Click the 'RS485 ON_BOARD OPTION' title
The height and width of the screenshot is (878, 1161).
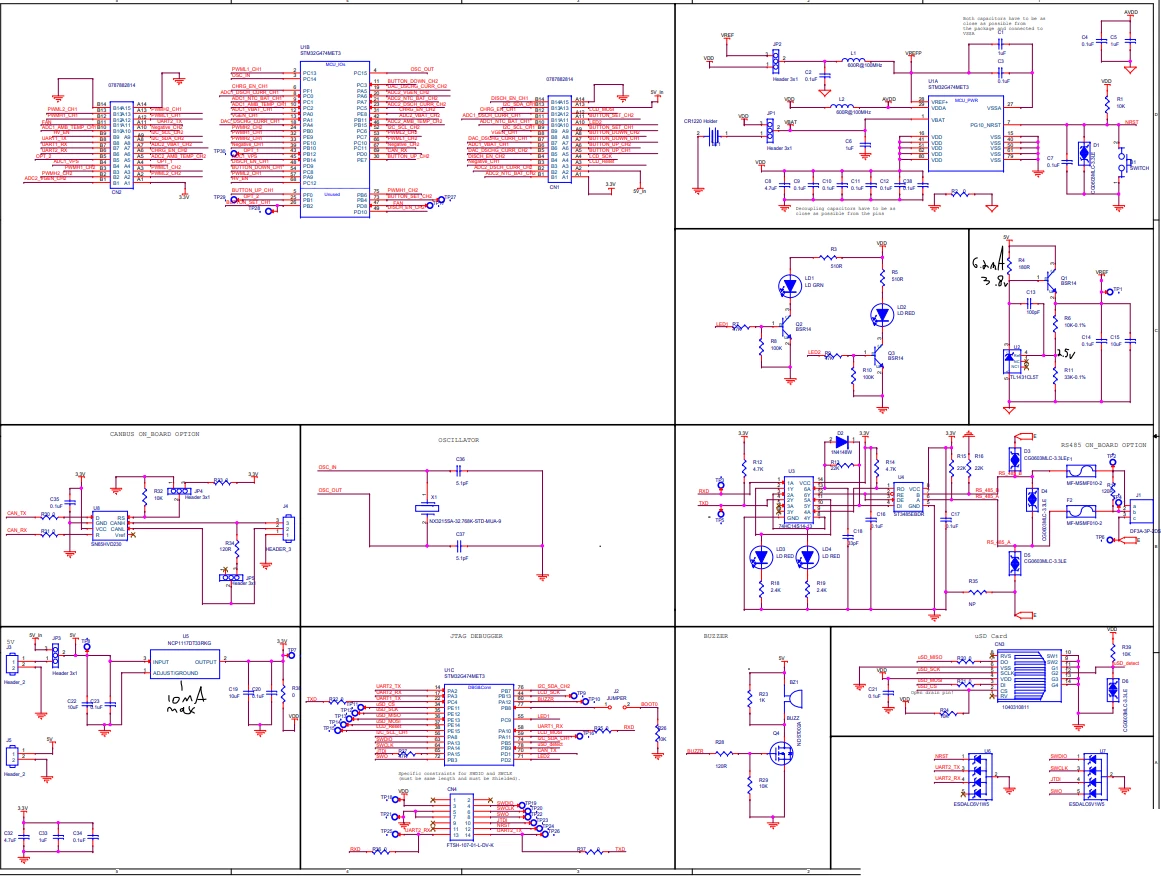[1103, 445]
